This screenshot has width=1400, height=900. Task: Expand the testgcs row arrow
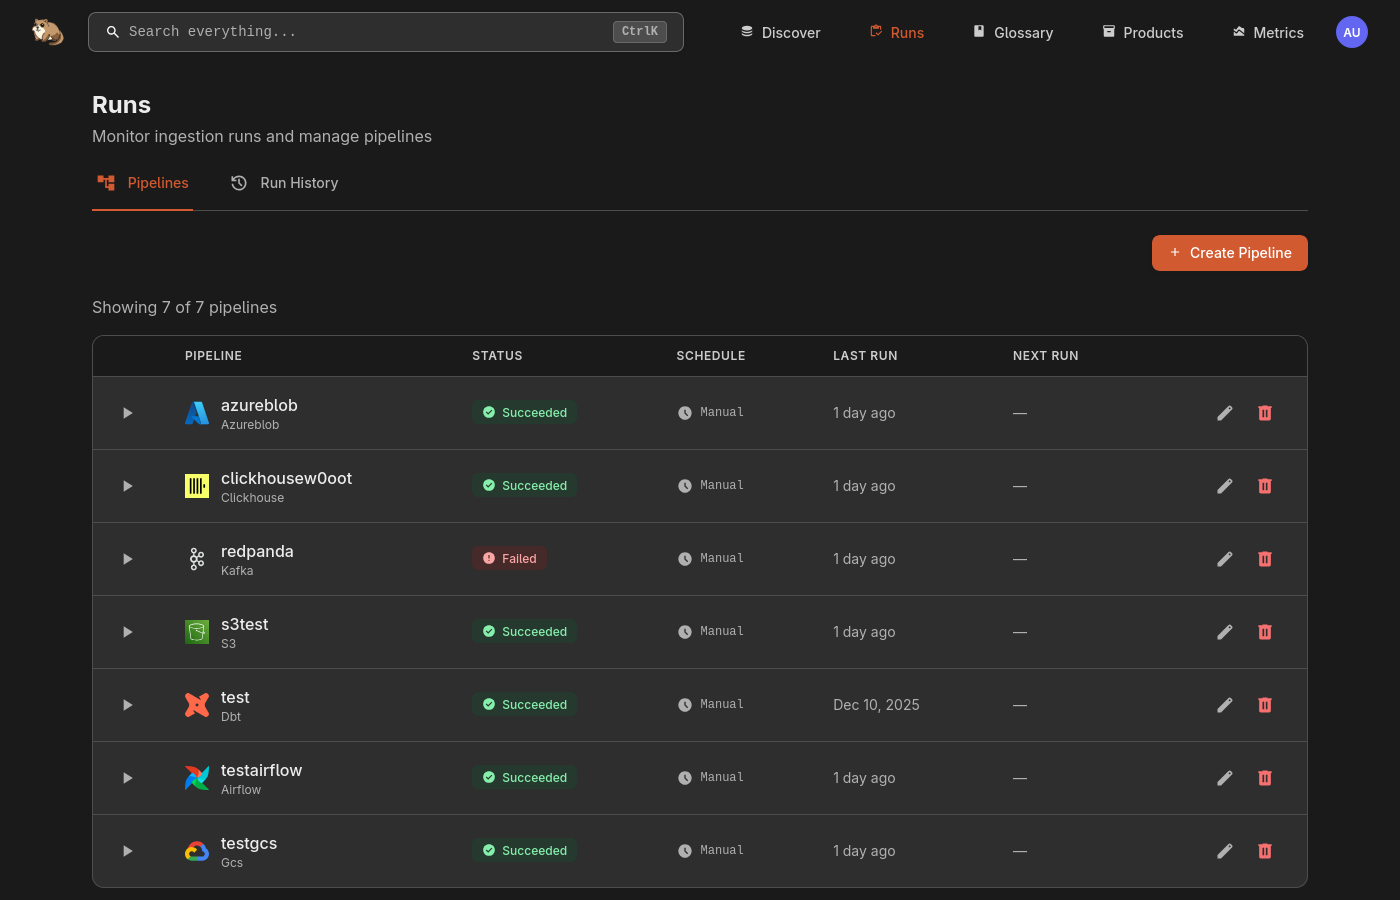pyautogui.click(x=128, y=851)
